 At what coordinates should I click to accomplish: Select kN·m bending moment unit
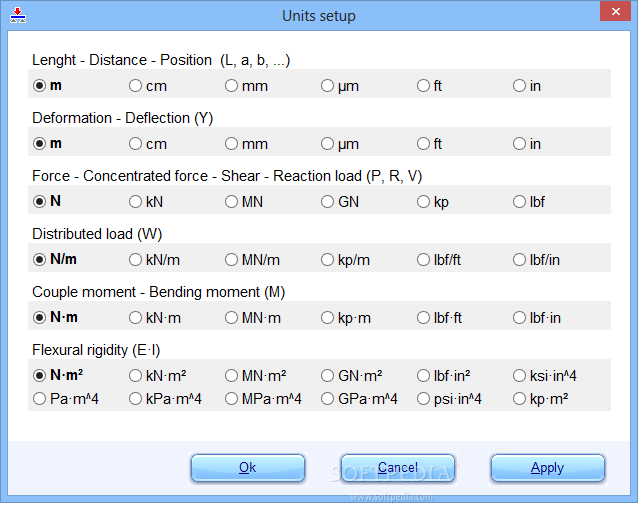tap(155, 318)
